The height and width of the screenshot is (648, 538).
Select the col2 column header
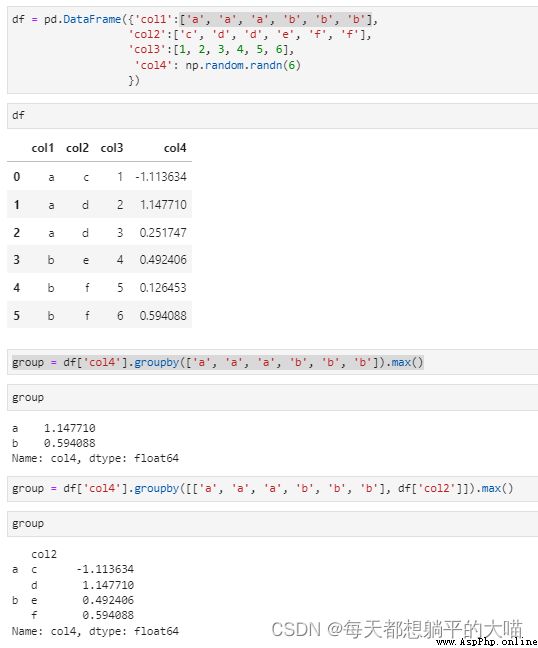pos(77,148)
